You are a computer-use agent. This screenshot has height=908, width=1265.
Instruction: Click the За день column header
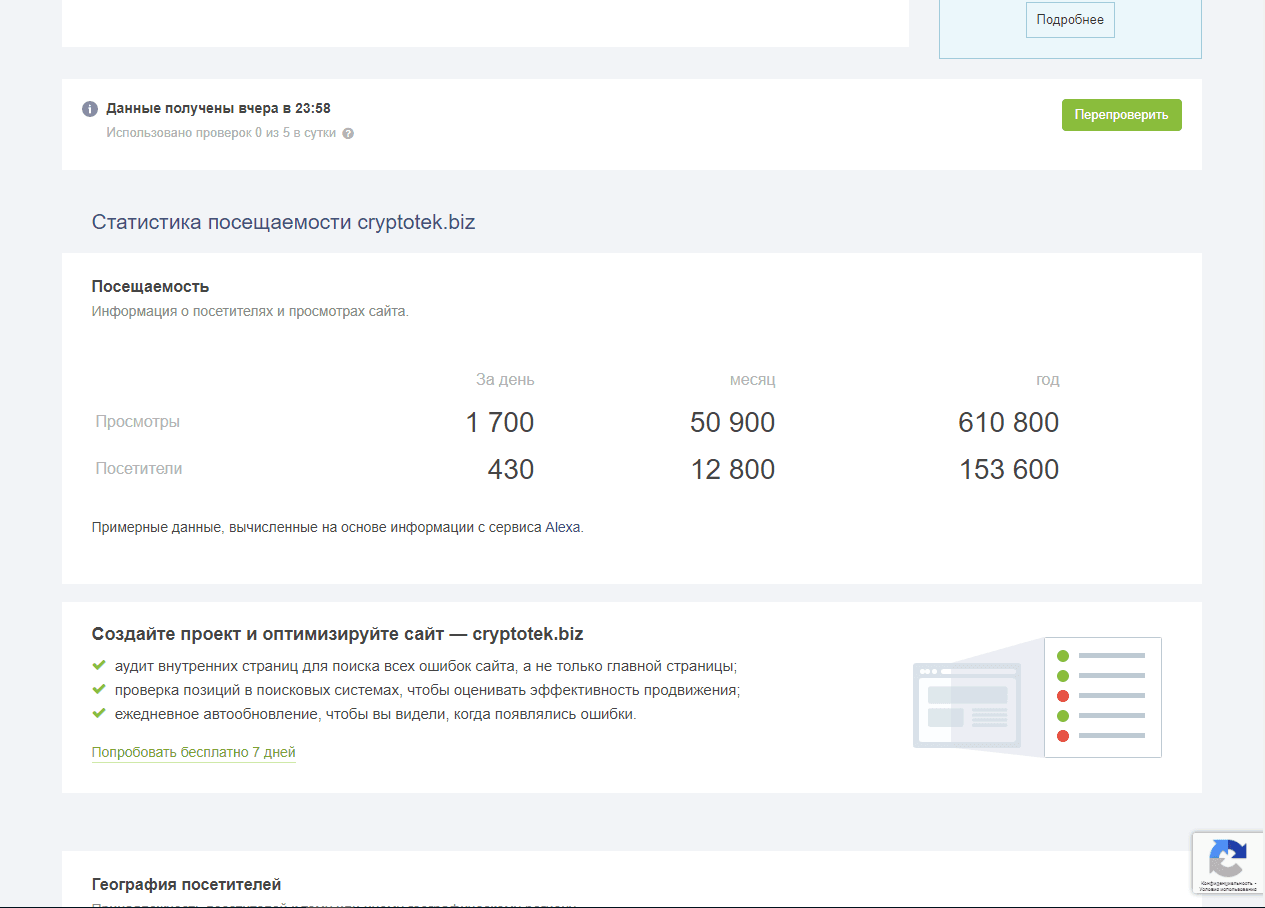click(505, 380)
